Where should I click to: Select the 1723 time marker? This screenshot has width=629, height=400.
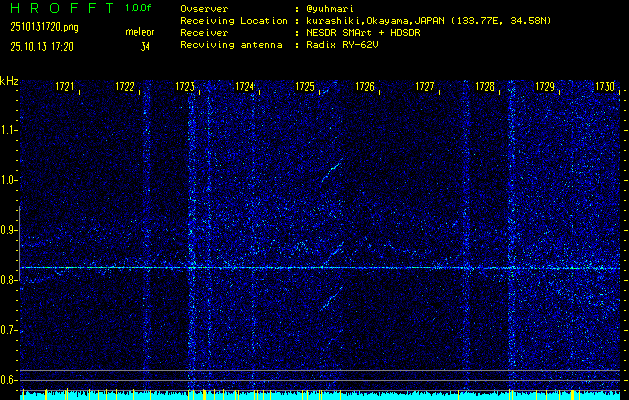click(x=185, y=86)
